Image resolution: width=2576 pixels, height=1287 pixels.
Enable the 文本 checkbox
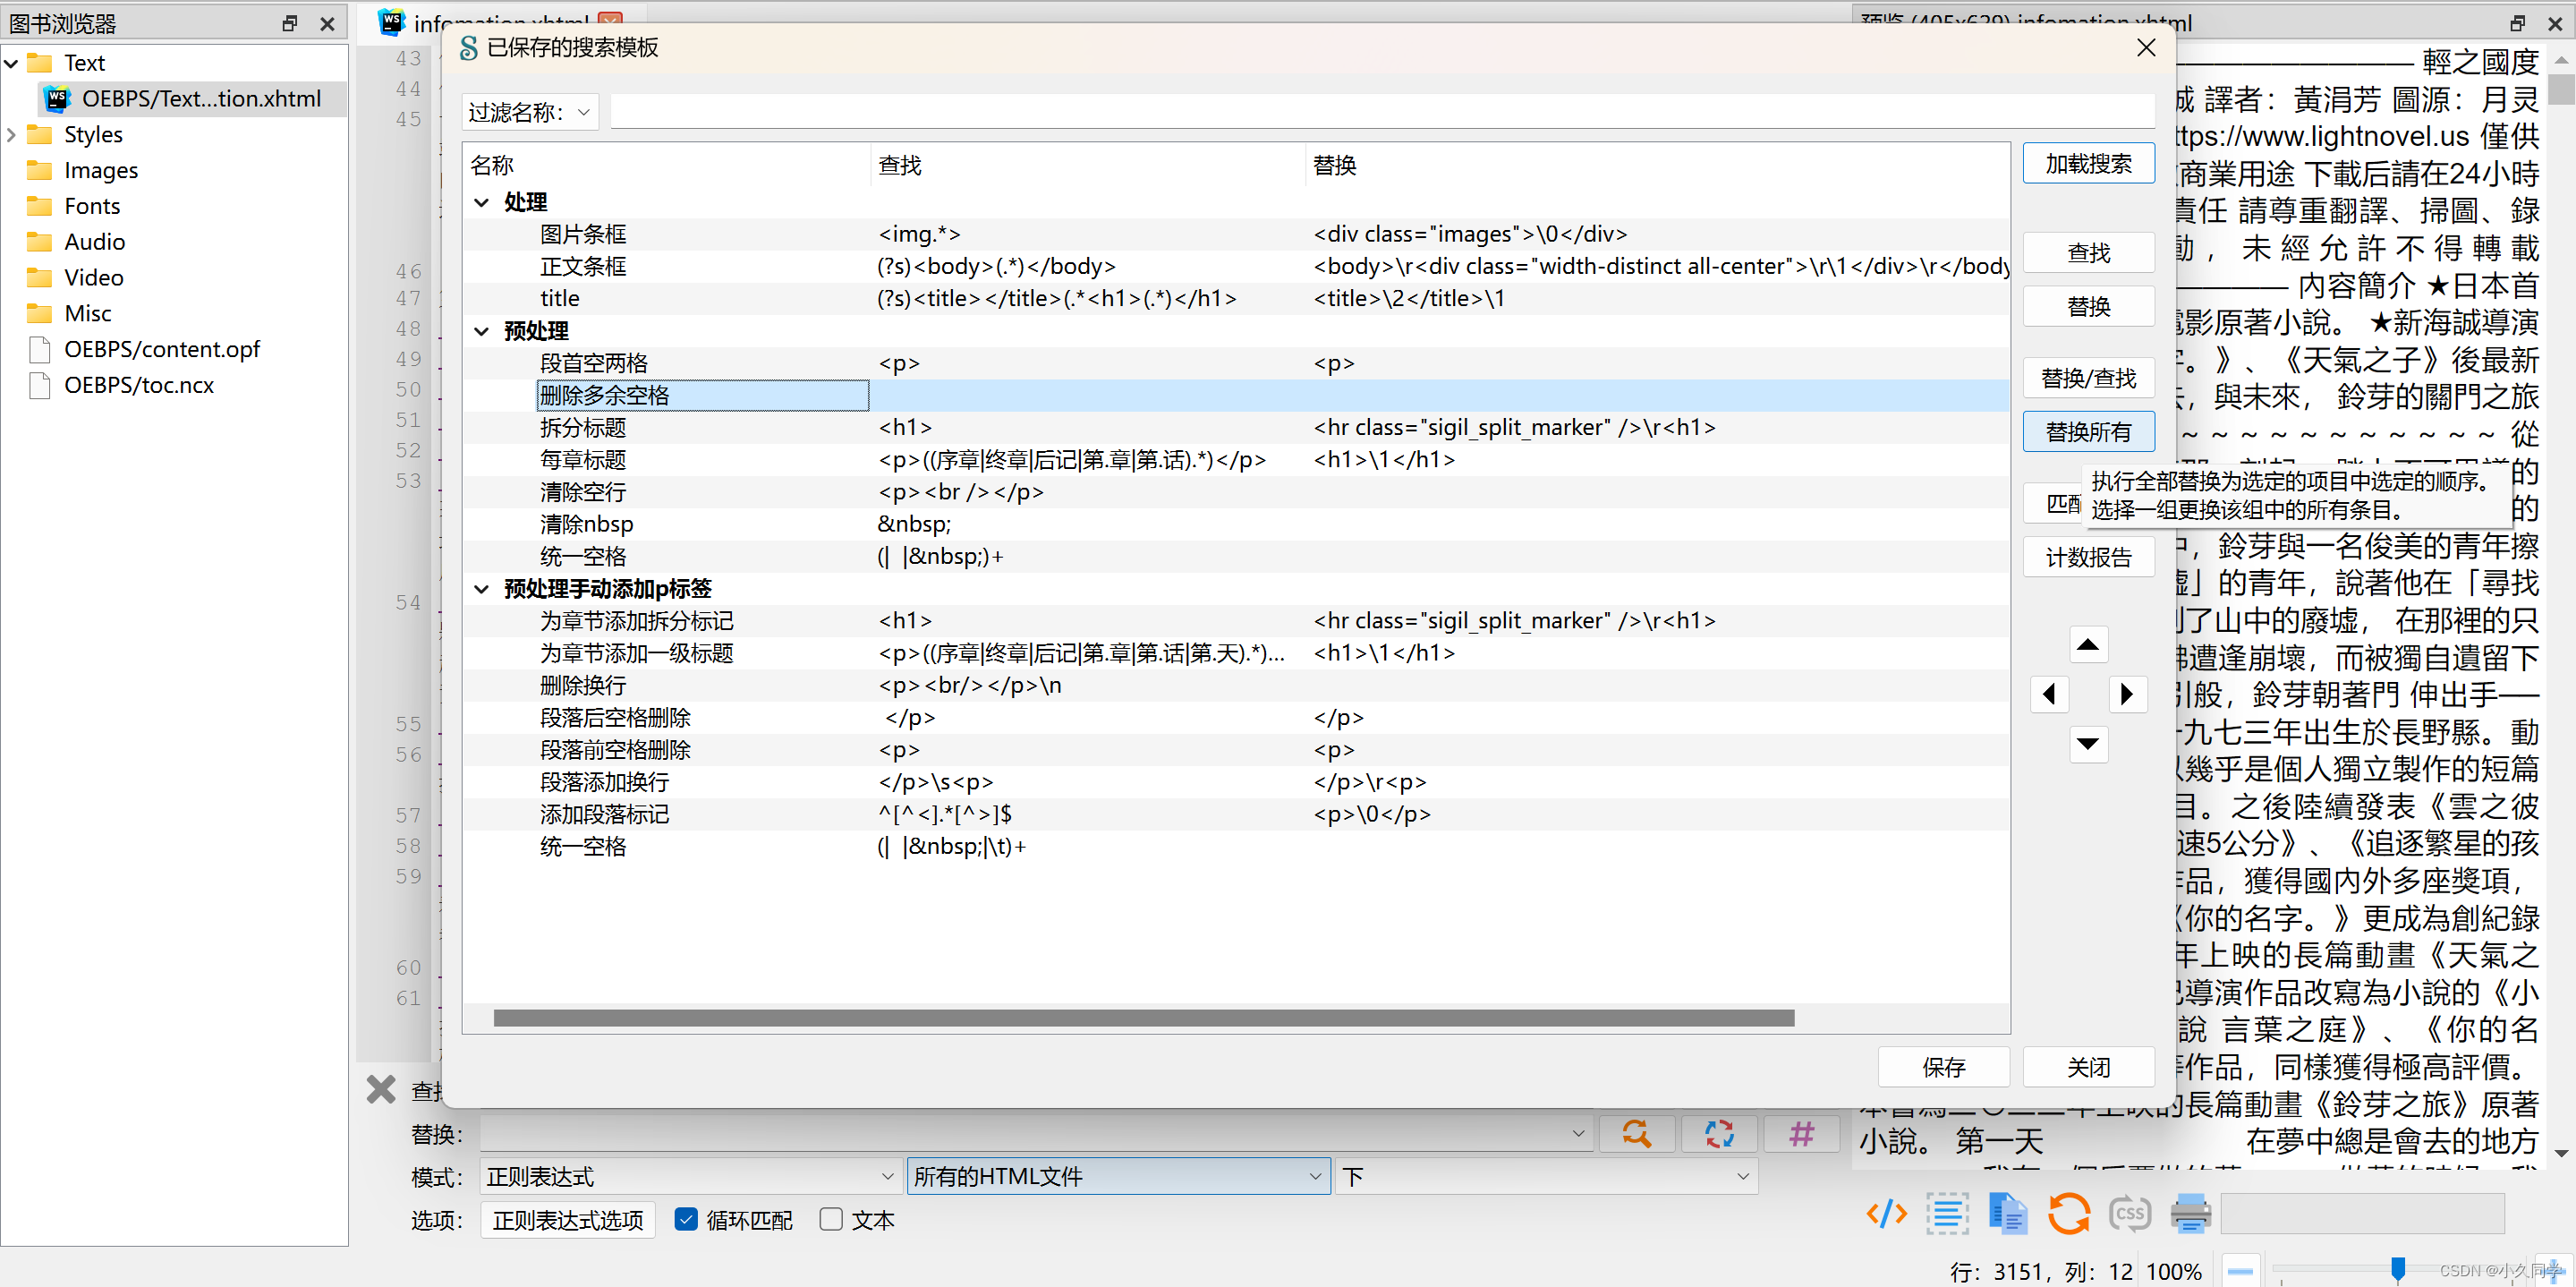830,1219
